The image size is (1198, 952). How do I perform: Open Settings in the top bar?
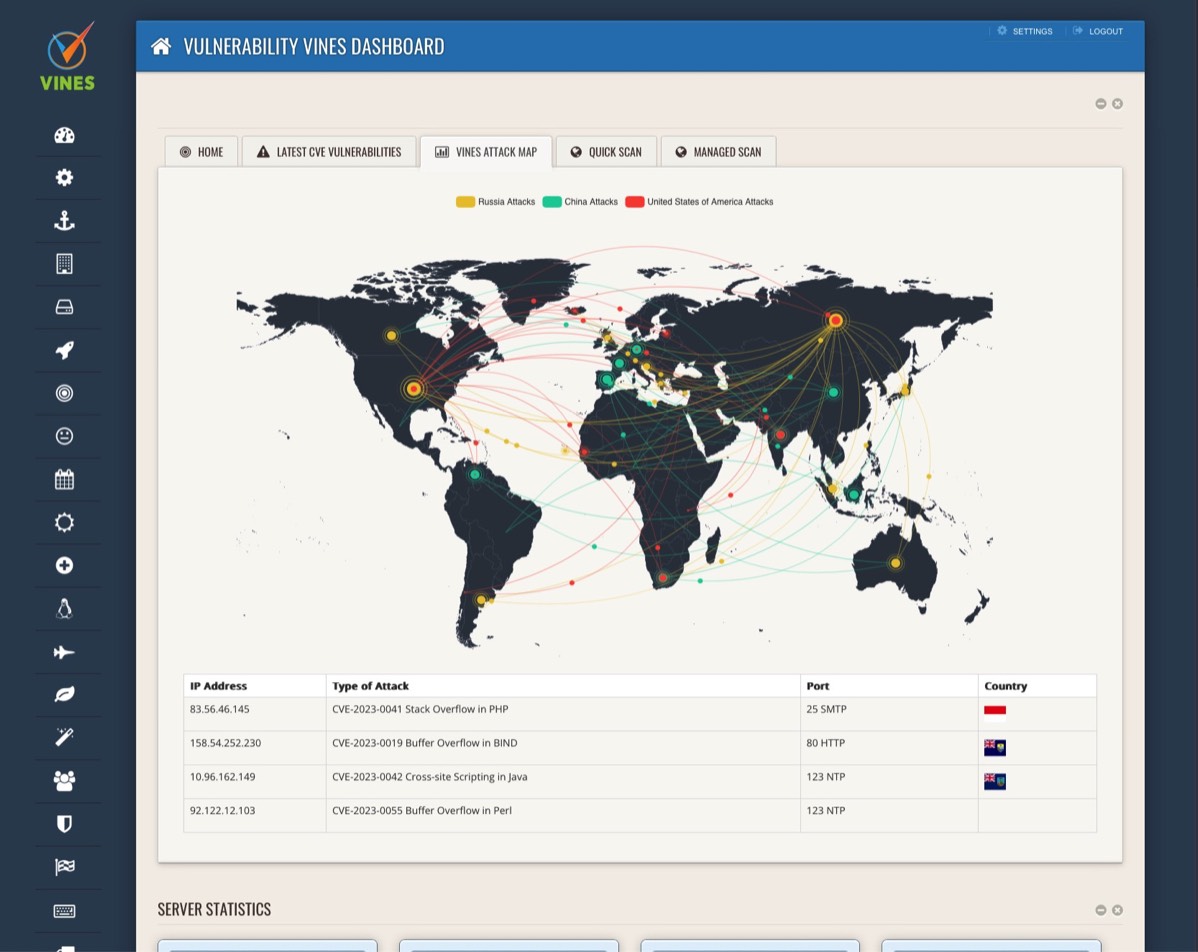1024,31
